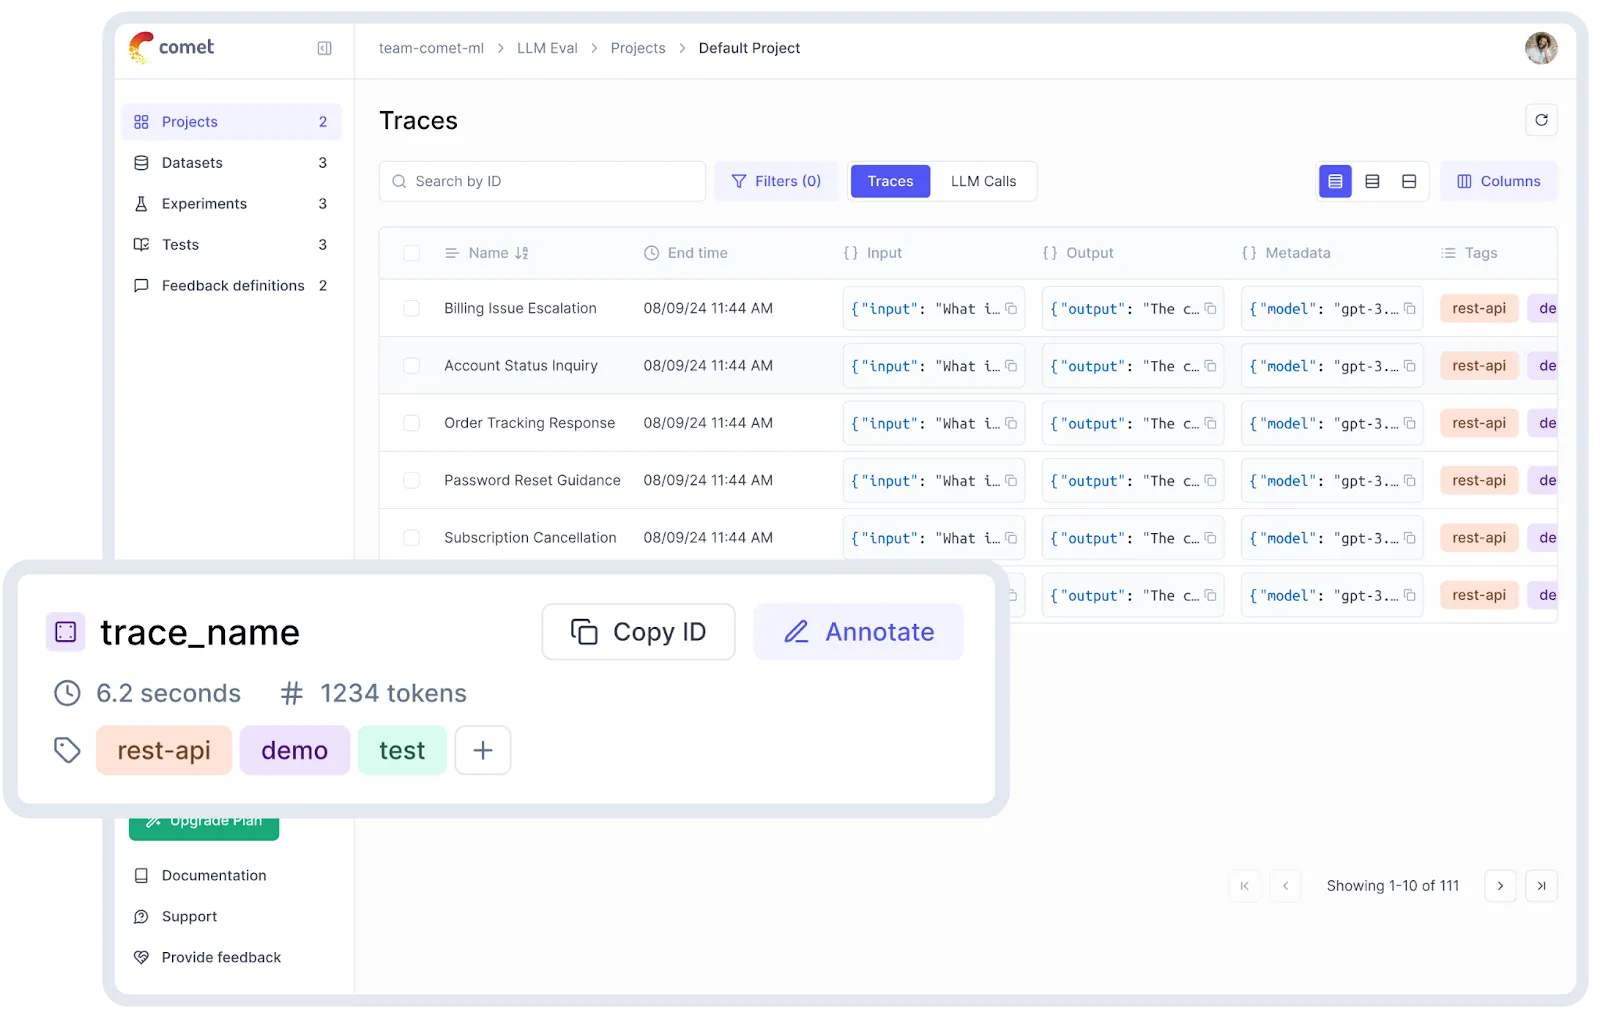This screenshot has height=1016, width=1600.
Task: Click the Annotate button
Action: (x=859, y=632)
